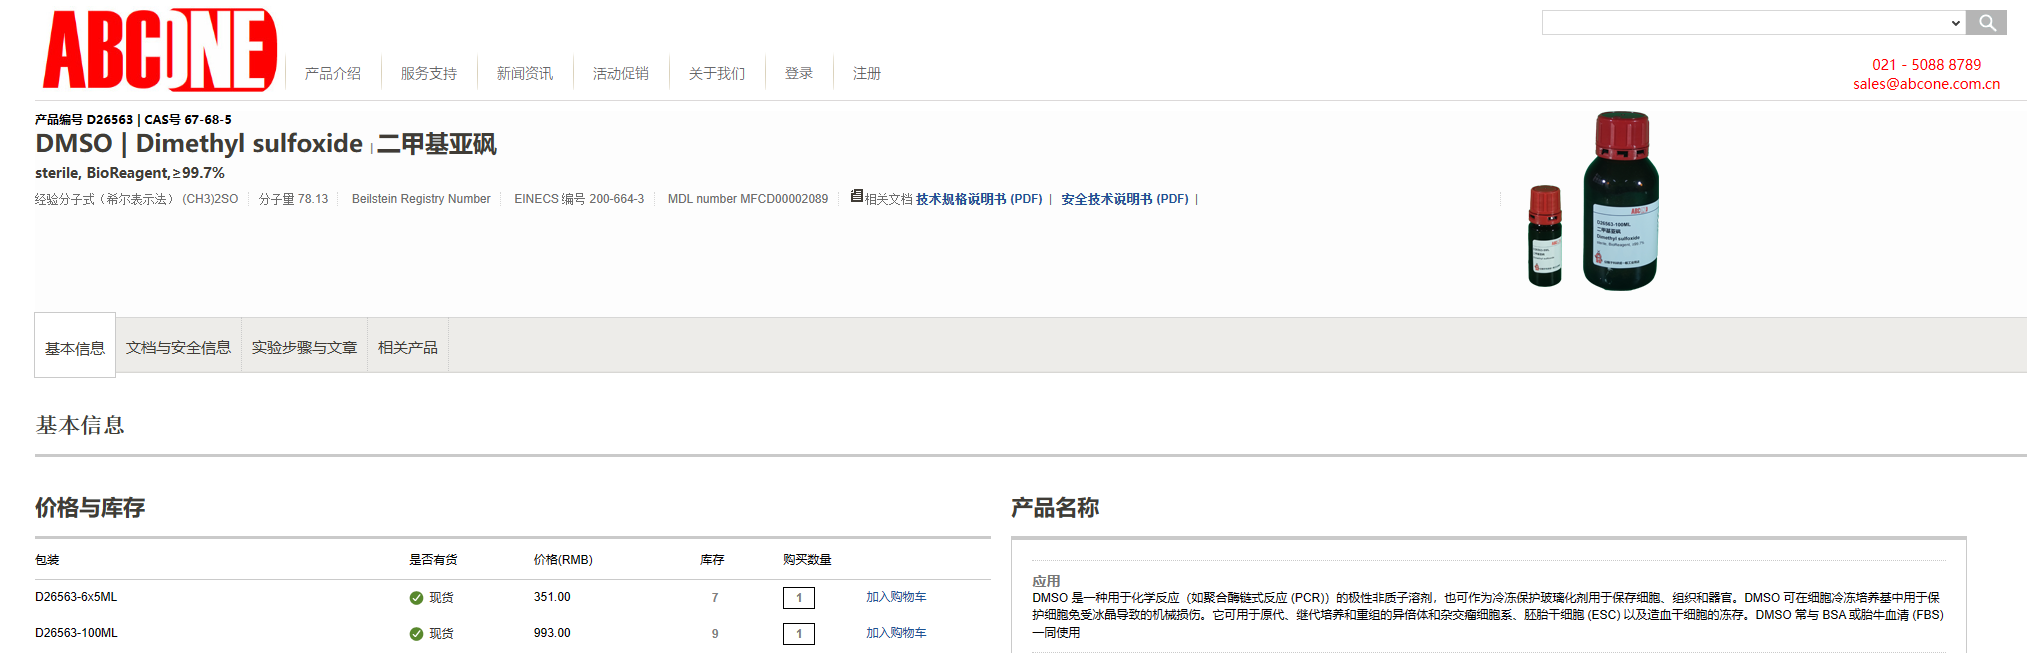
Task: Go to 新闻资讯 page
Action: tap(525, 74)
